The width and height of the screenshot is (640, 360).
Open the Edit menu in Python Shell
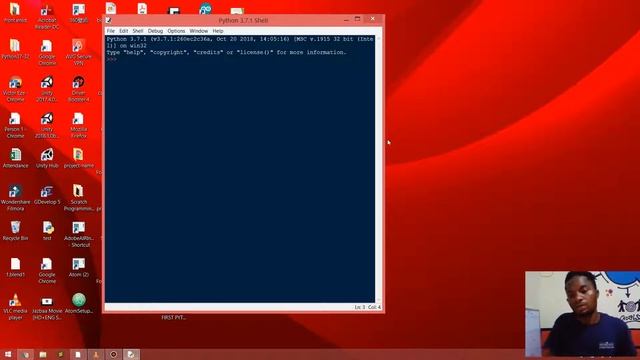(124, 31)
